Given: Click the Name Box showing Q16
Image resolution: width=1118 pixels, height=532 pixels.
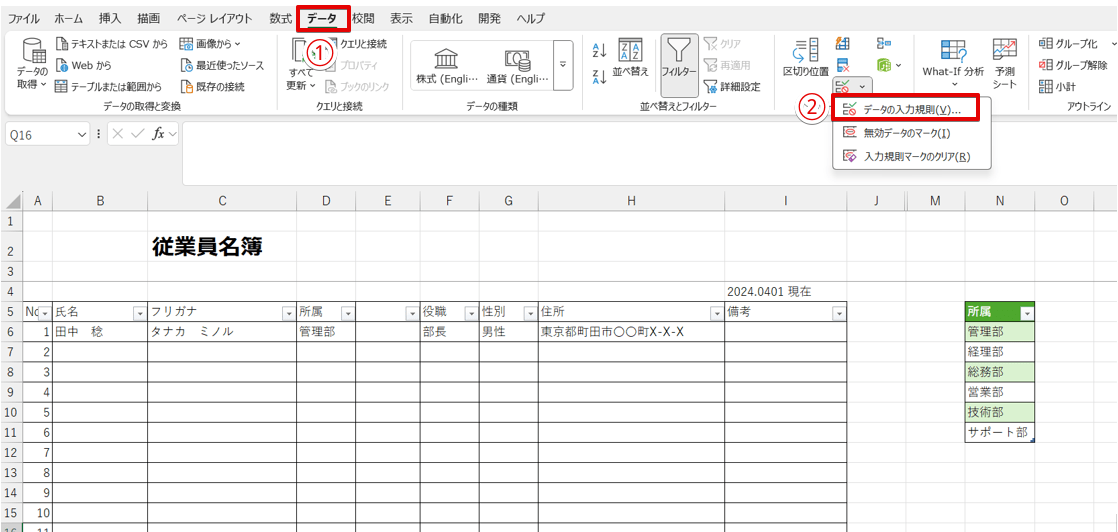Looking at the screenshot, I should coord(47,134).
